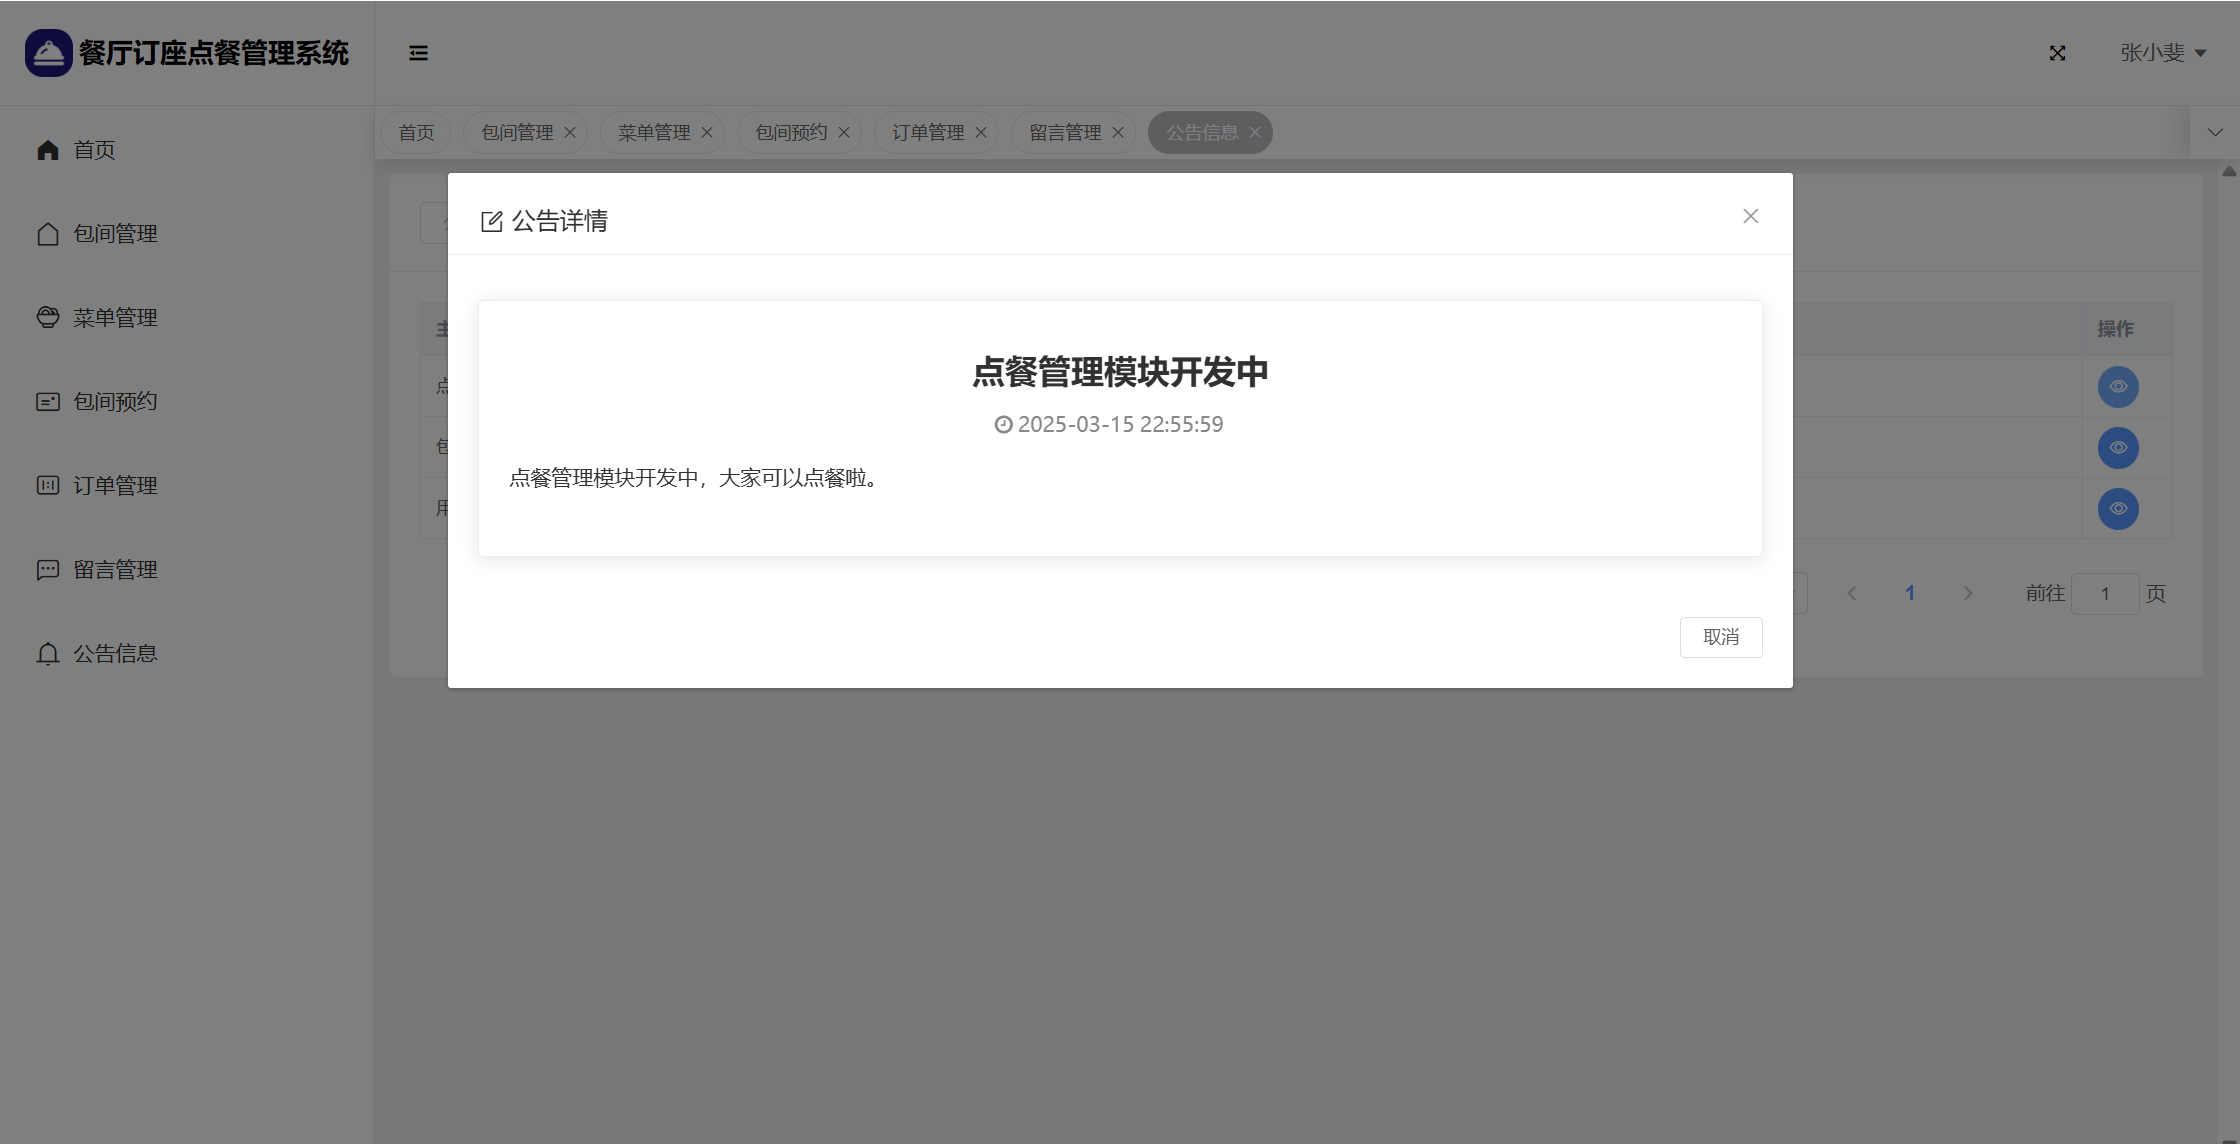Screen dimensions: 2240x1144
Task: Switch to 订单管理 tab
Action: pyautogui.click(x=927, y=133)
